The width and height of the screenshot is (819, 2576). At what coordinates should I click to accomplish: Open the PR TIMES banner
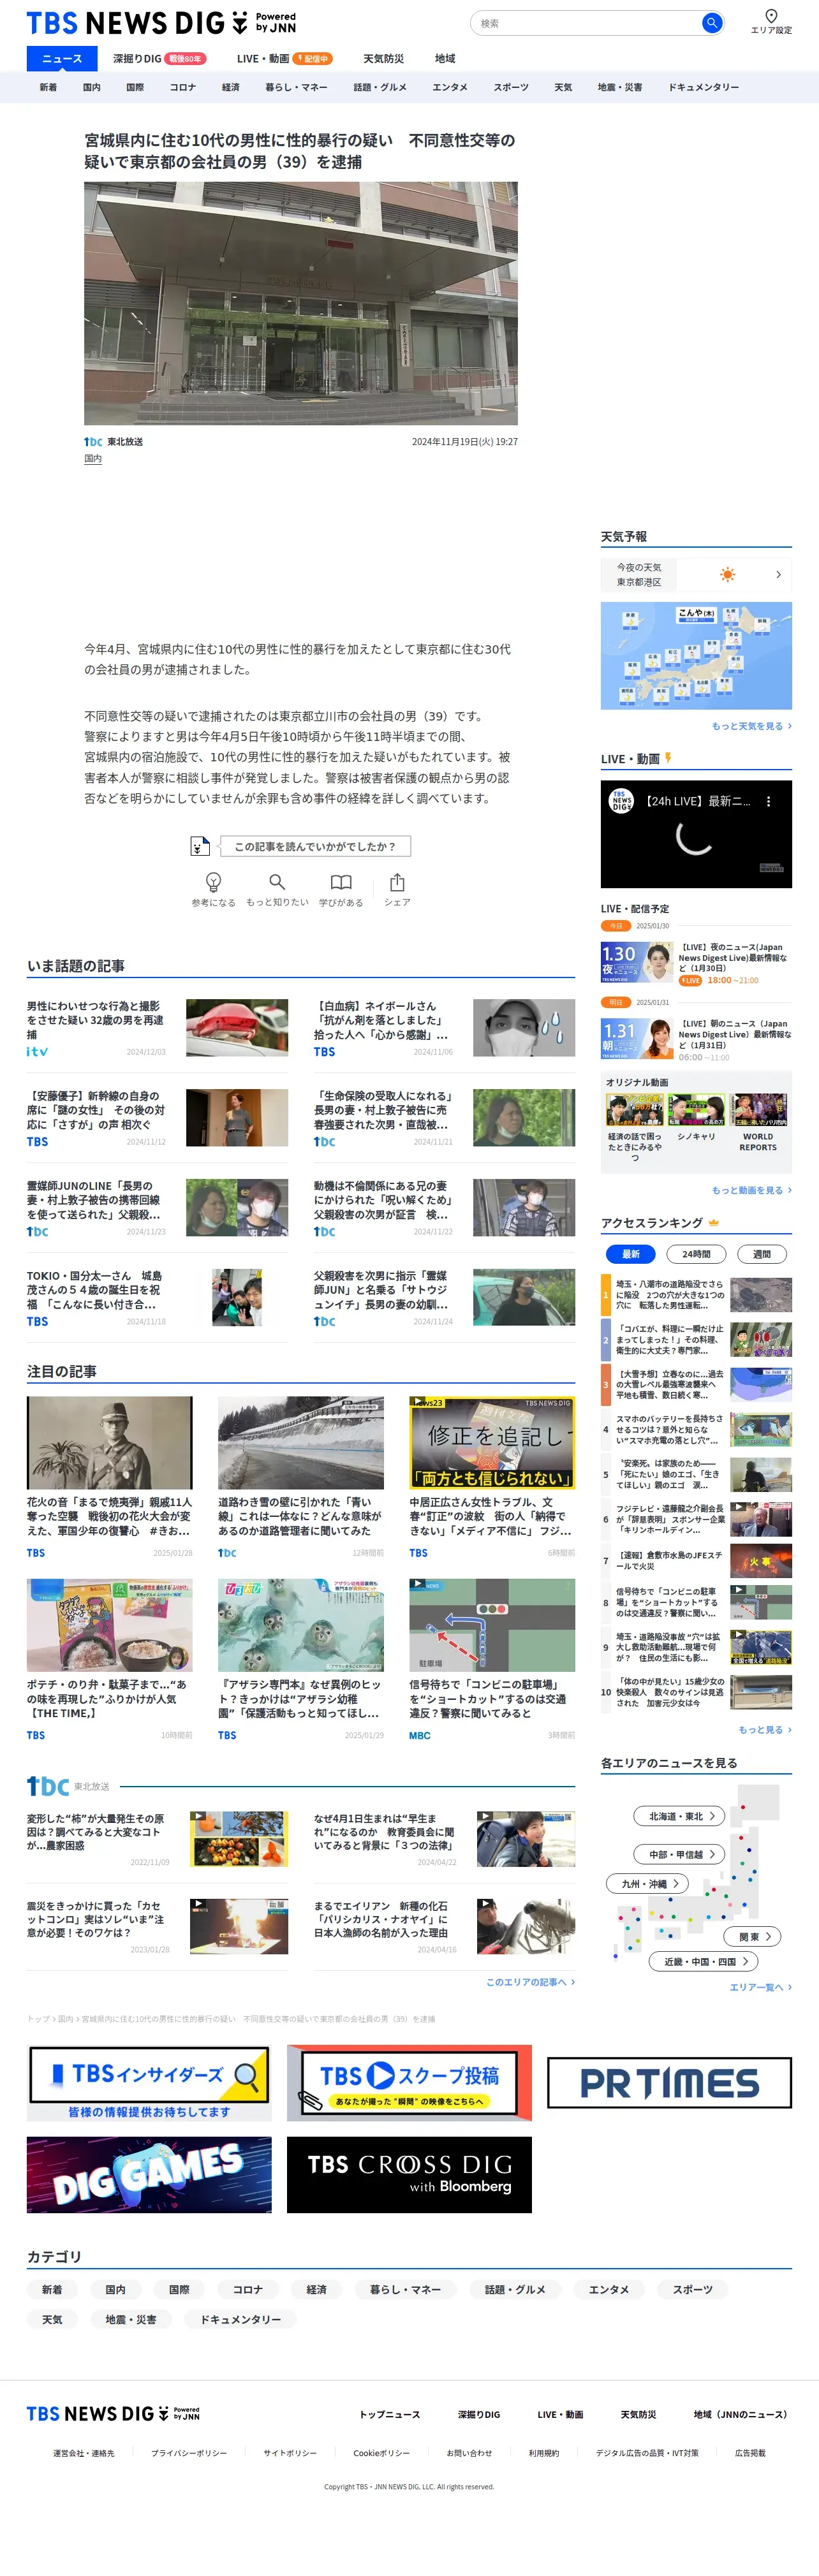669,2083
